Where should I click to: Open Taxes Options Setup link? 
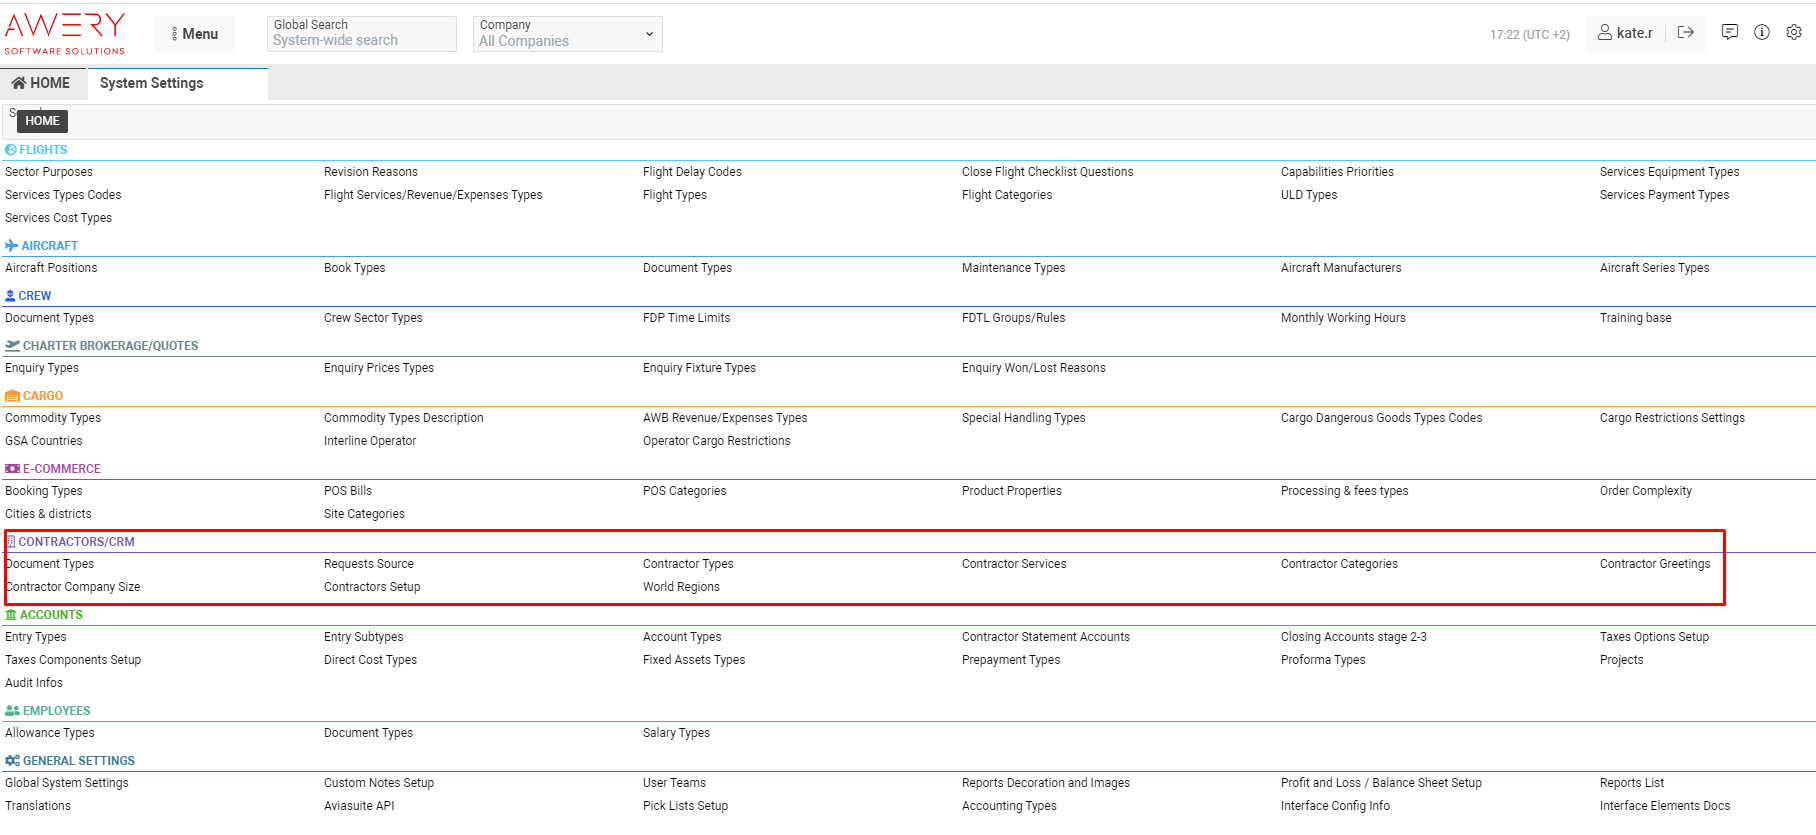coord(1654,637)
